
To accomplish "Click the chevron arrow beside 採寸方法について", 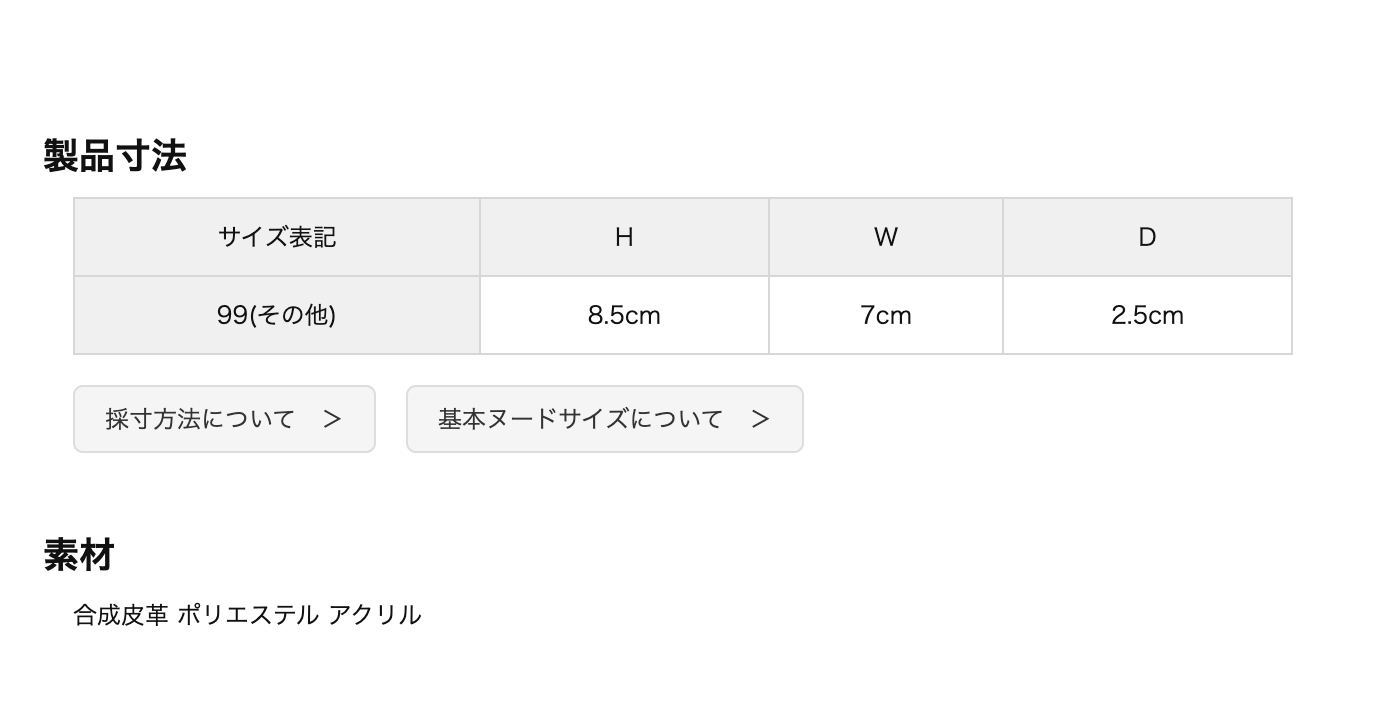I will 333,419.
